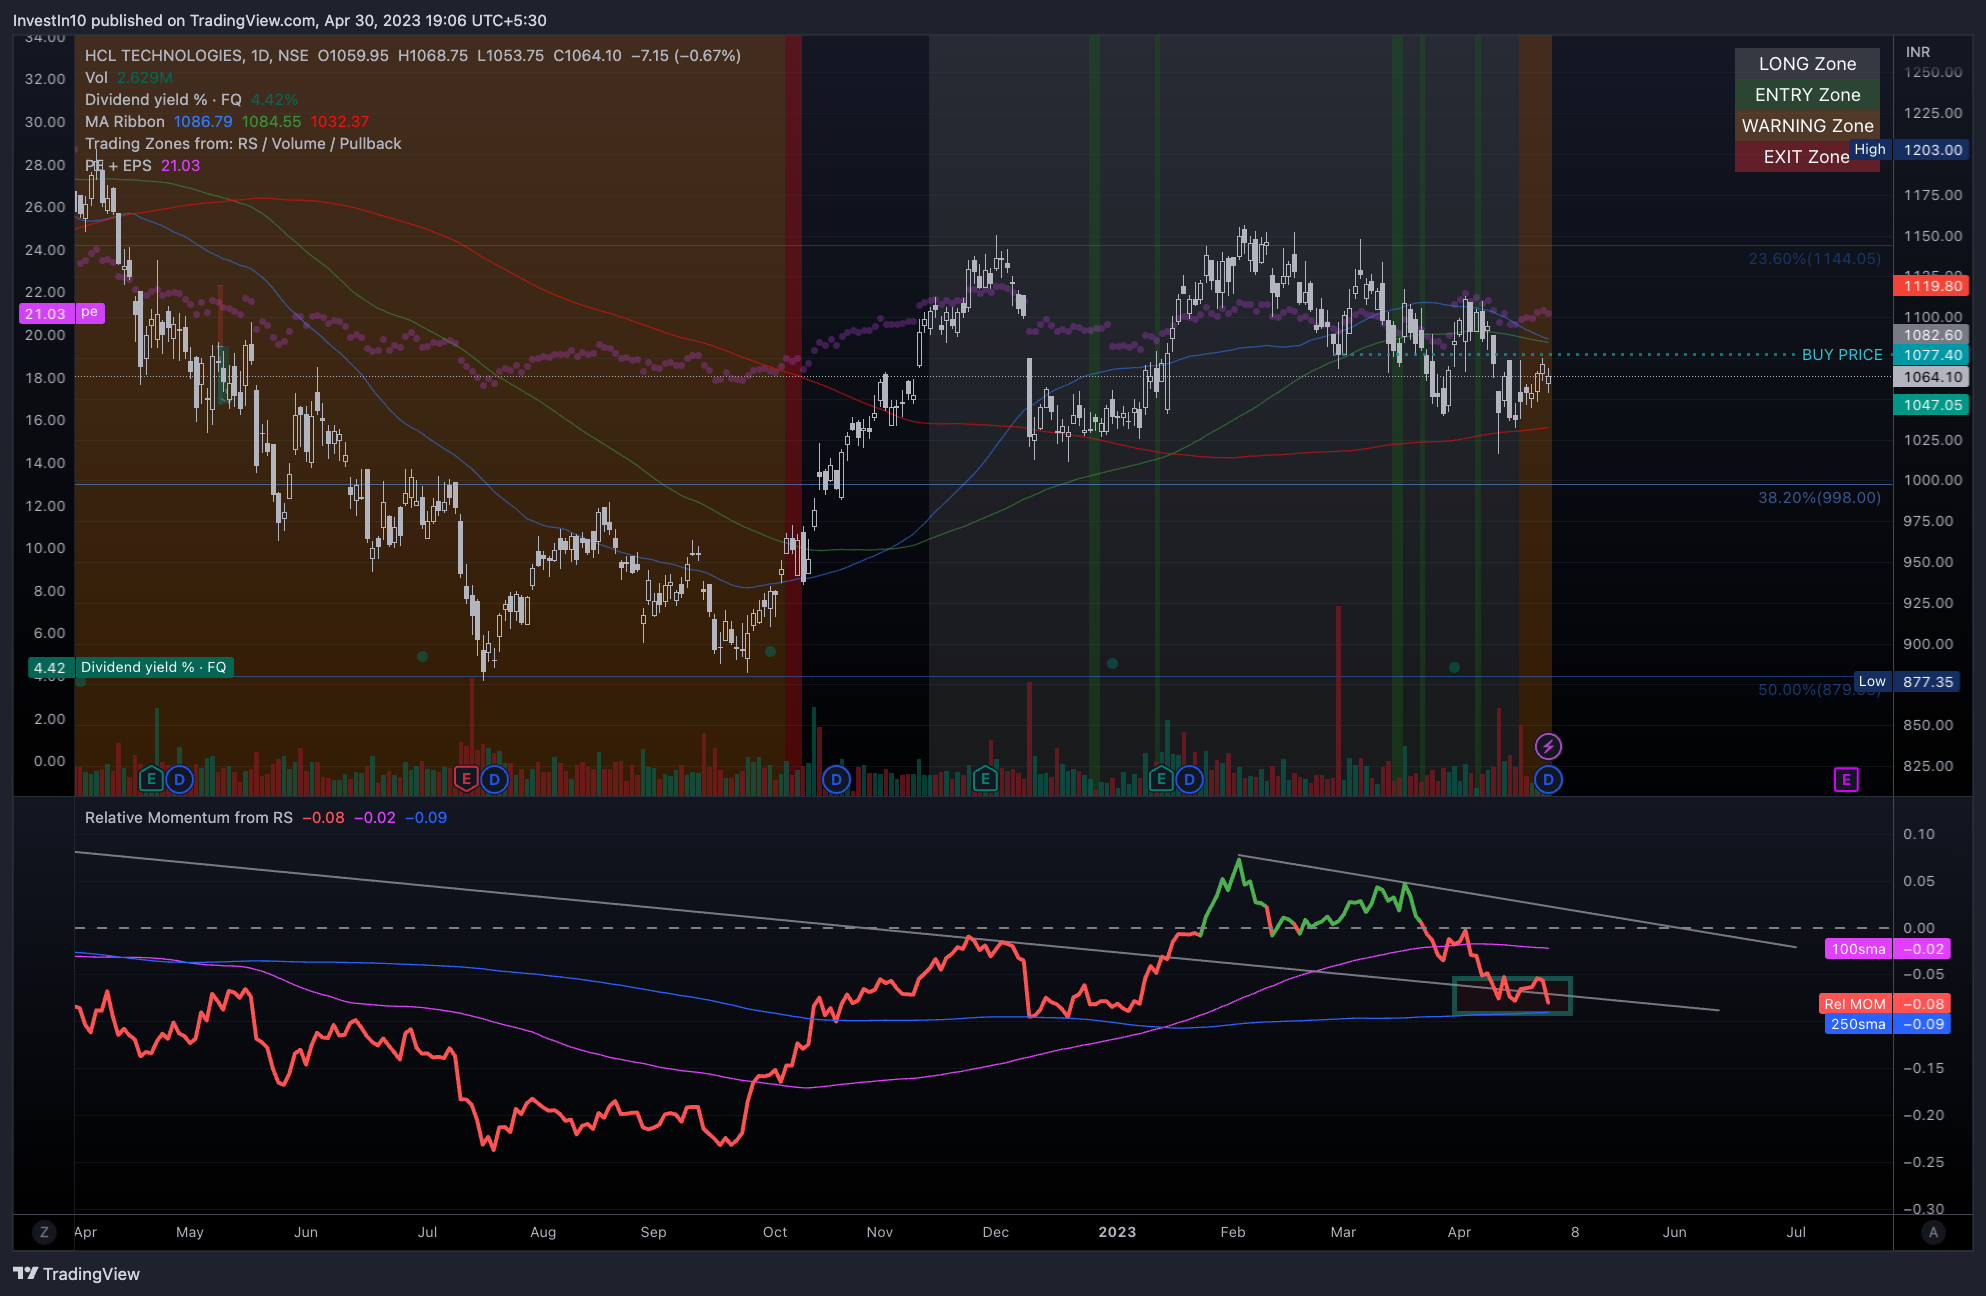
Task: Click the Low 877.35 price label
Action: point(1907,682)
